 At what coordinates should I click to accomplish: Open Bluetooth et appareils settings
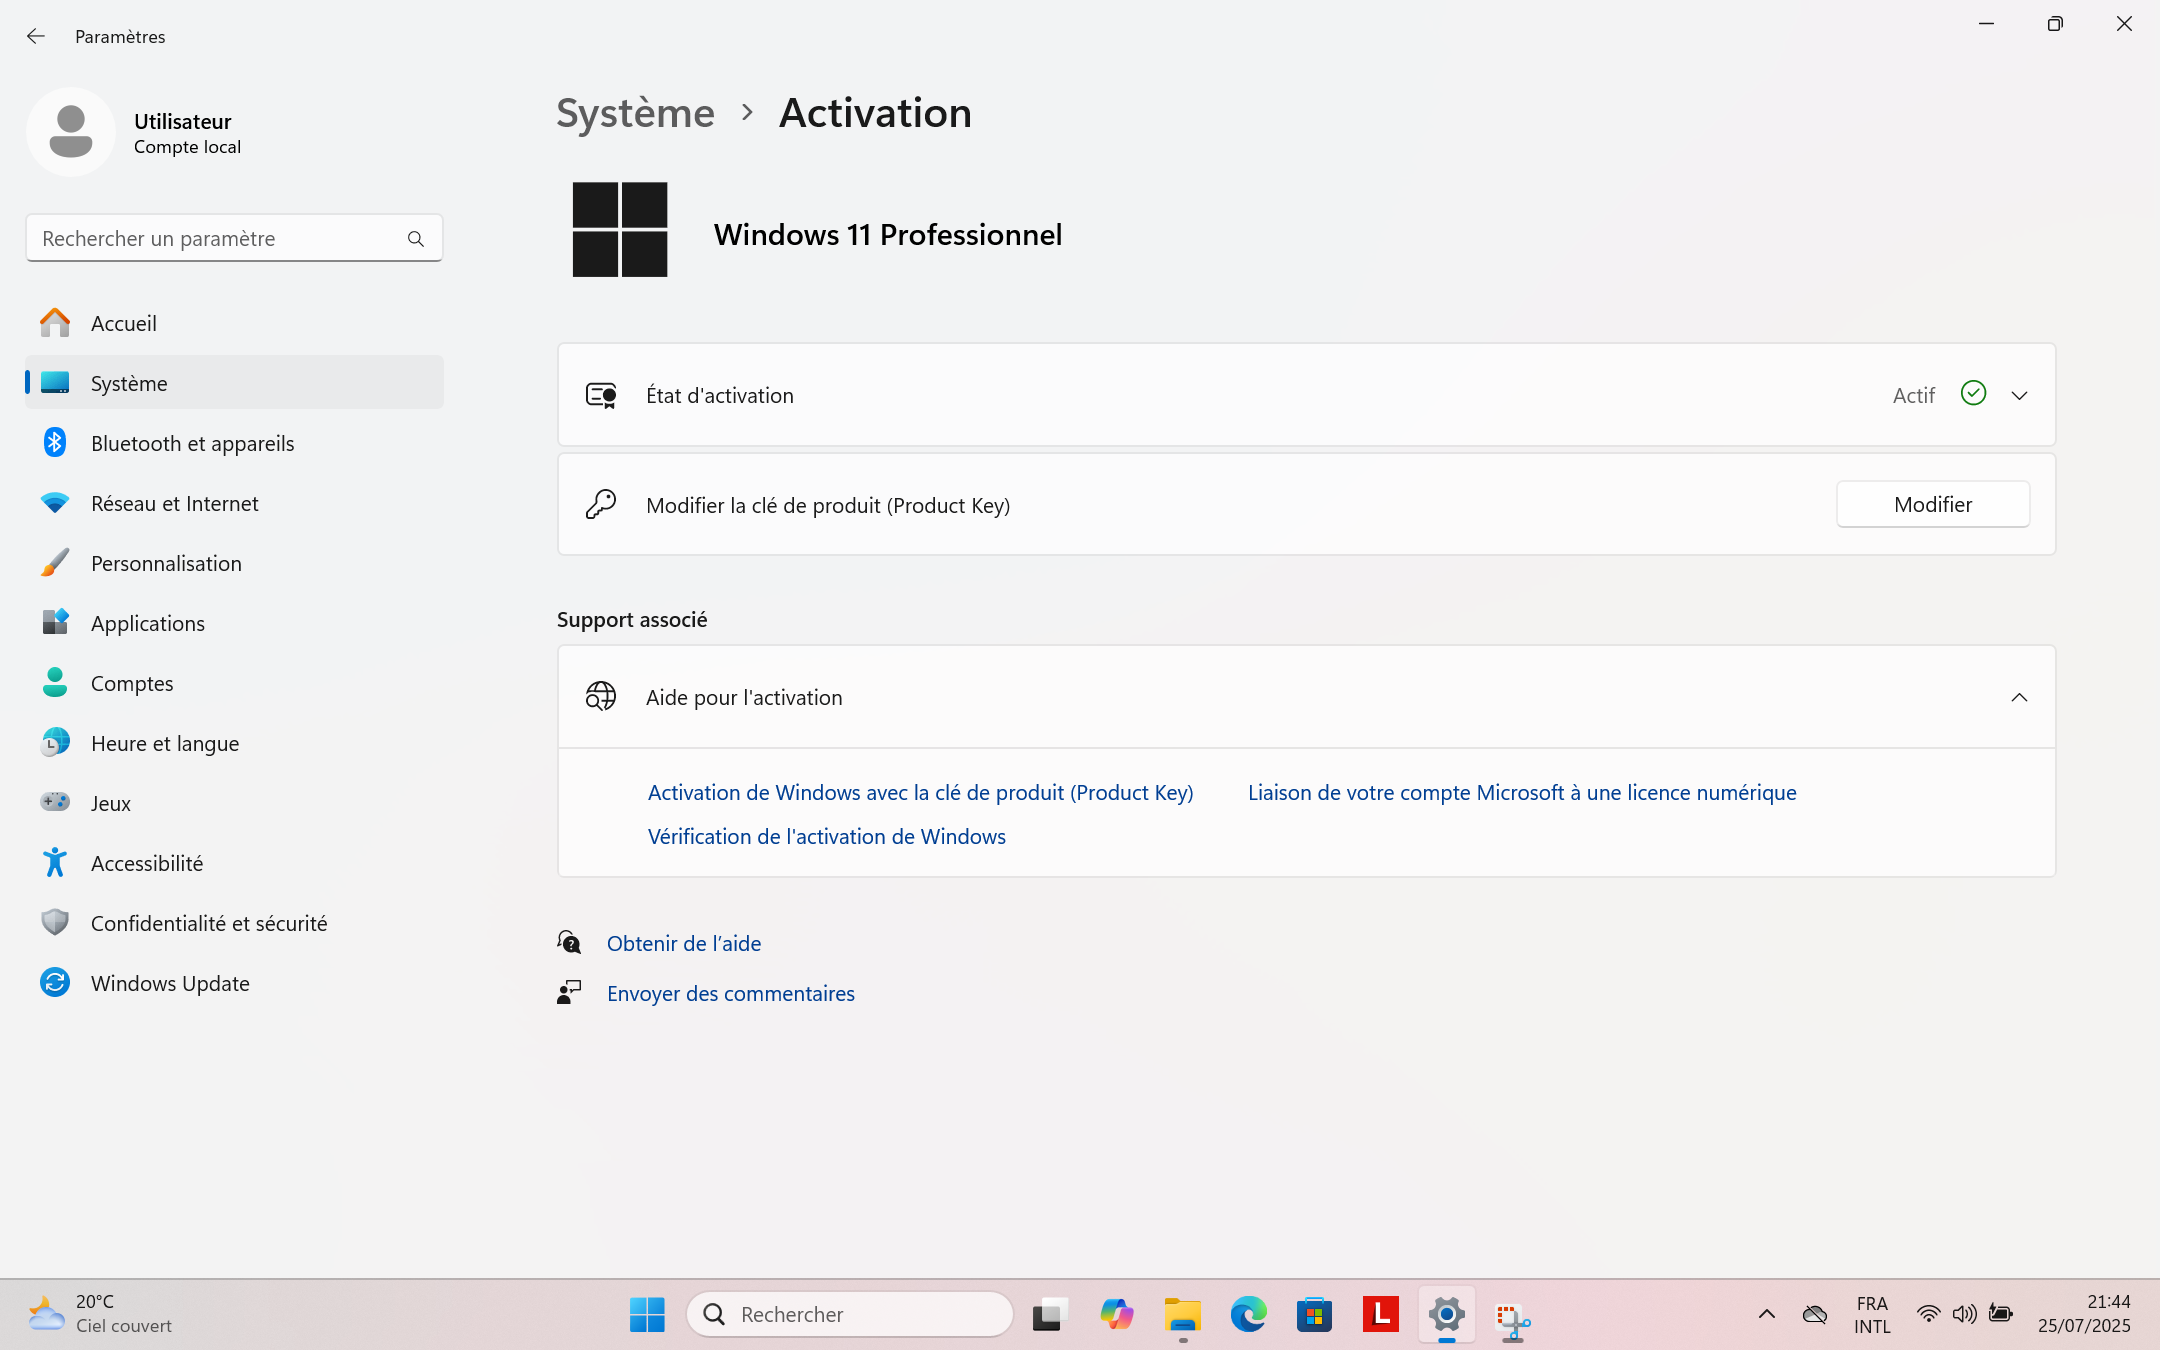pos(192,443)
